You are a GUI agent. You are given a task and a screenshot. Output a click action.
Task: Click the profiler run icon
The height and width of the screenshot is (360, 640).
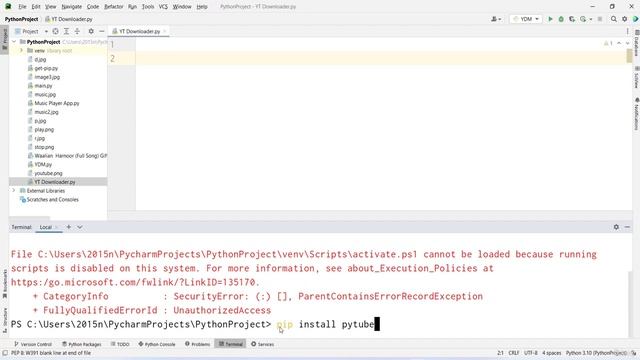tap(583, 19)
